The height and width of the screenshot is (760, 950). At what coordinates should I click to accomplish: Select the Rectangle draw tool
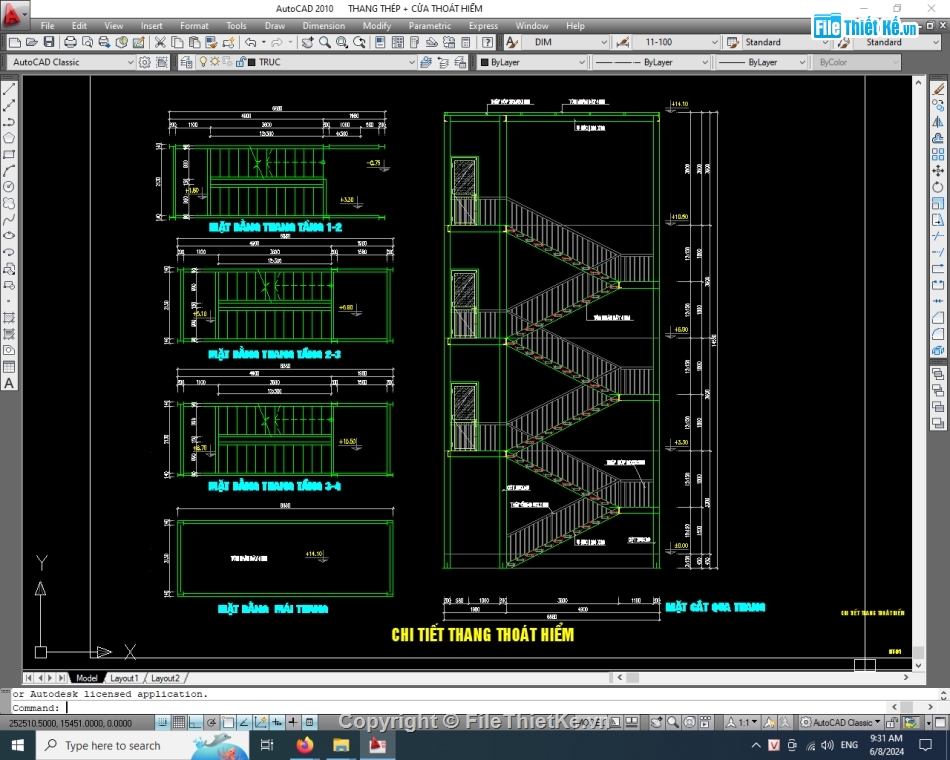(x=9, y=155)
